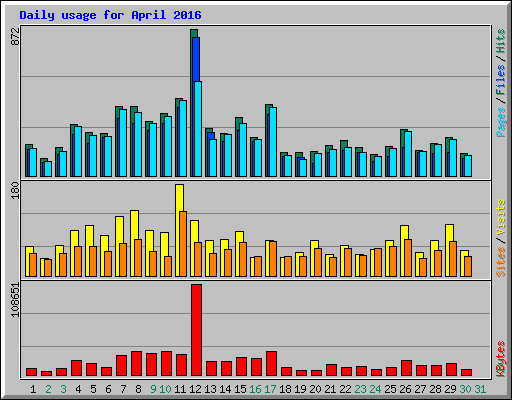Click day label '14' on the x-axis
512x400 pixels.
[x=225, y=389]
